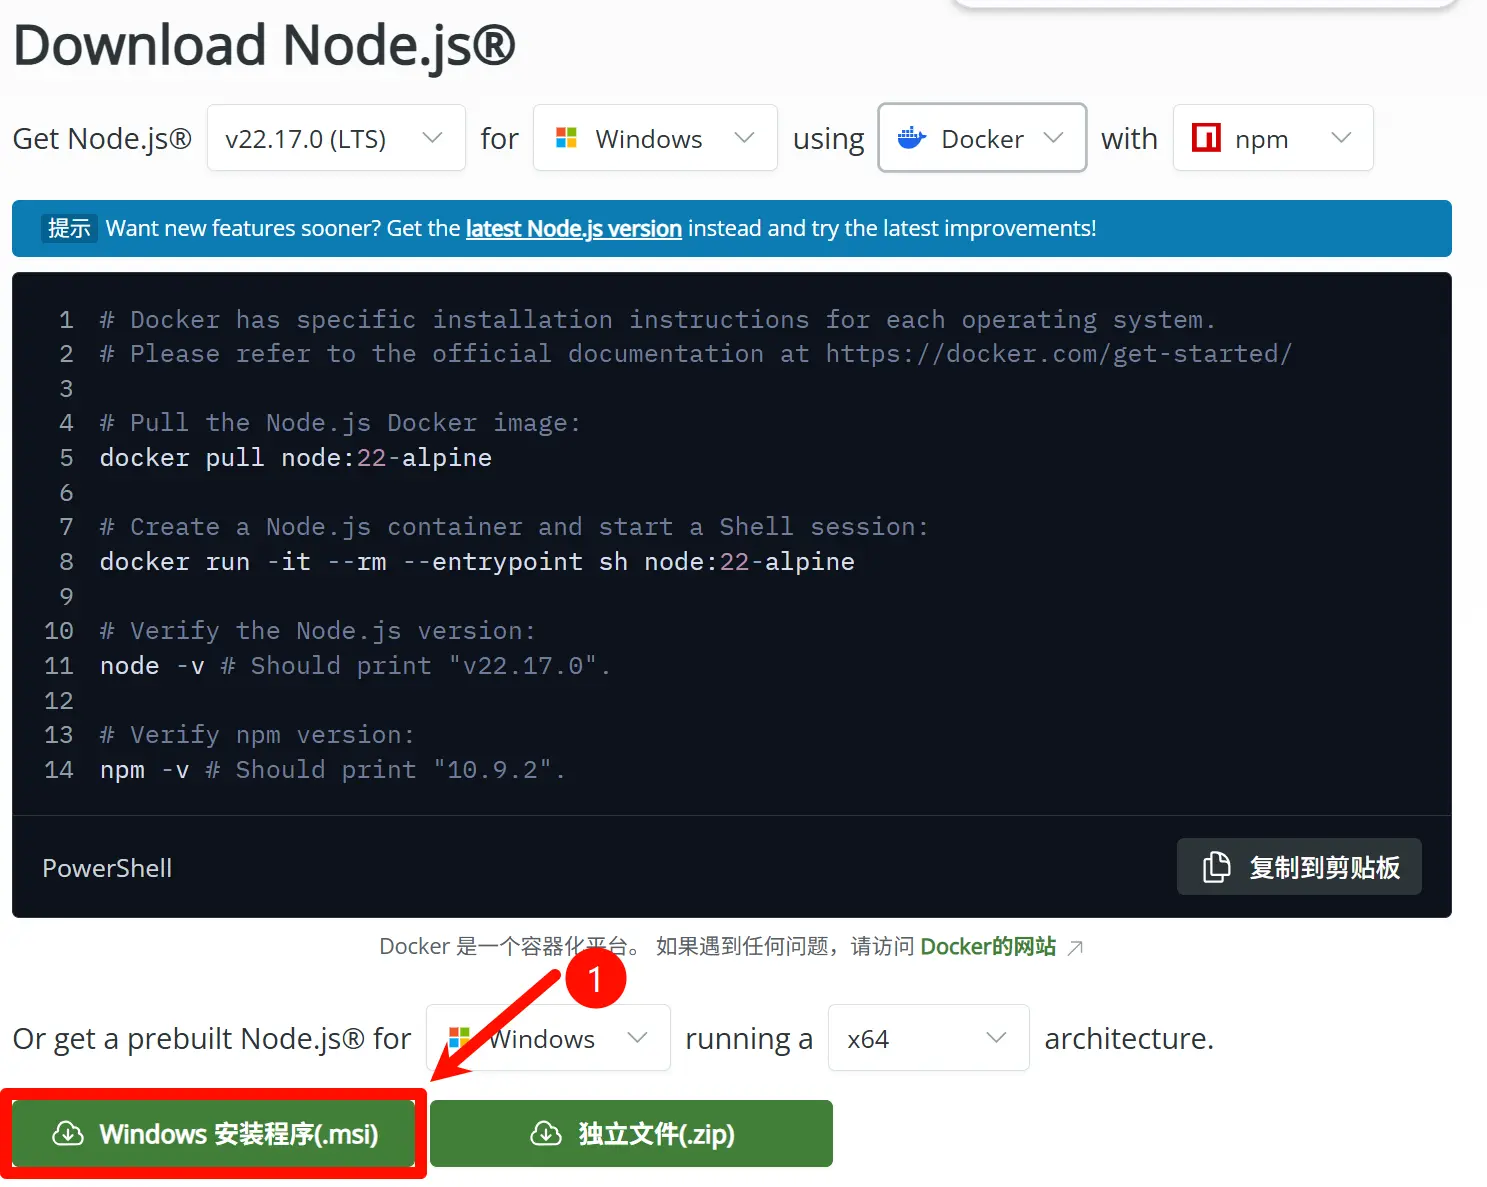Open the Docker install method dropdown
This screenshot has height=1187, width=1487.
coord(982,138)
